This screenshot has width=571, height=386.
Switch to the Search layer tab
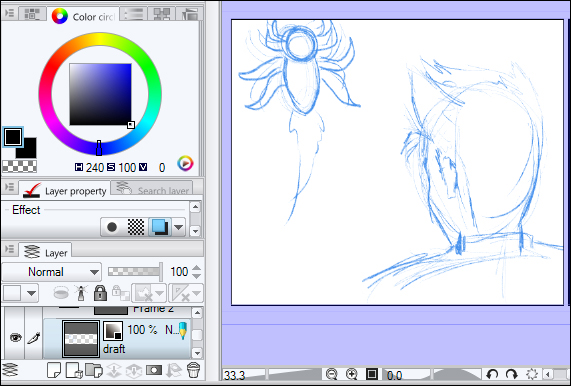[x=152, y=188]
